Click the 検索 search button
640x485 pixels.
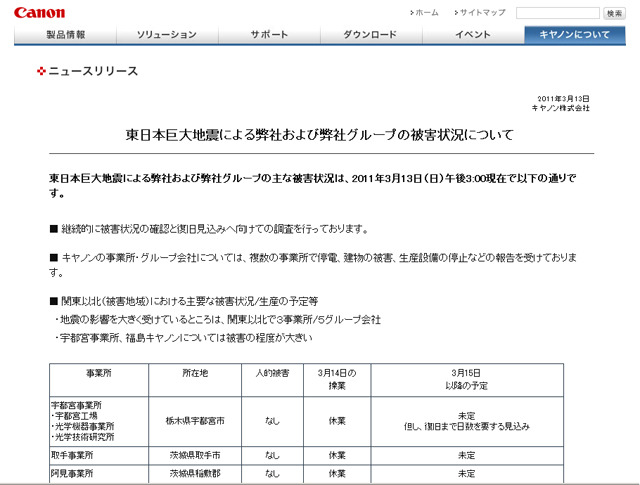614,13
